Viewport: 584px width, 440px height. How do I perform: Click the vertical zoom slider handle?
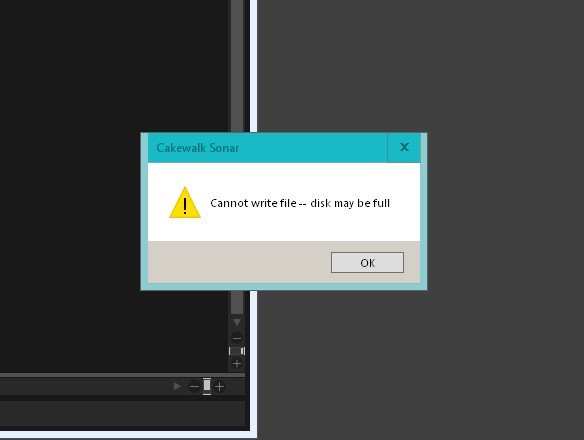coord(237,351)
